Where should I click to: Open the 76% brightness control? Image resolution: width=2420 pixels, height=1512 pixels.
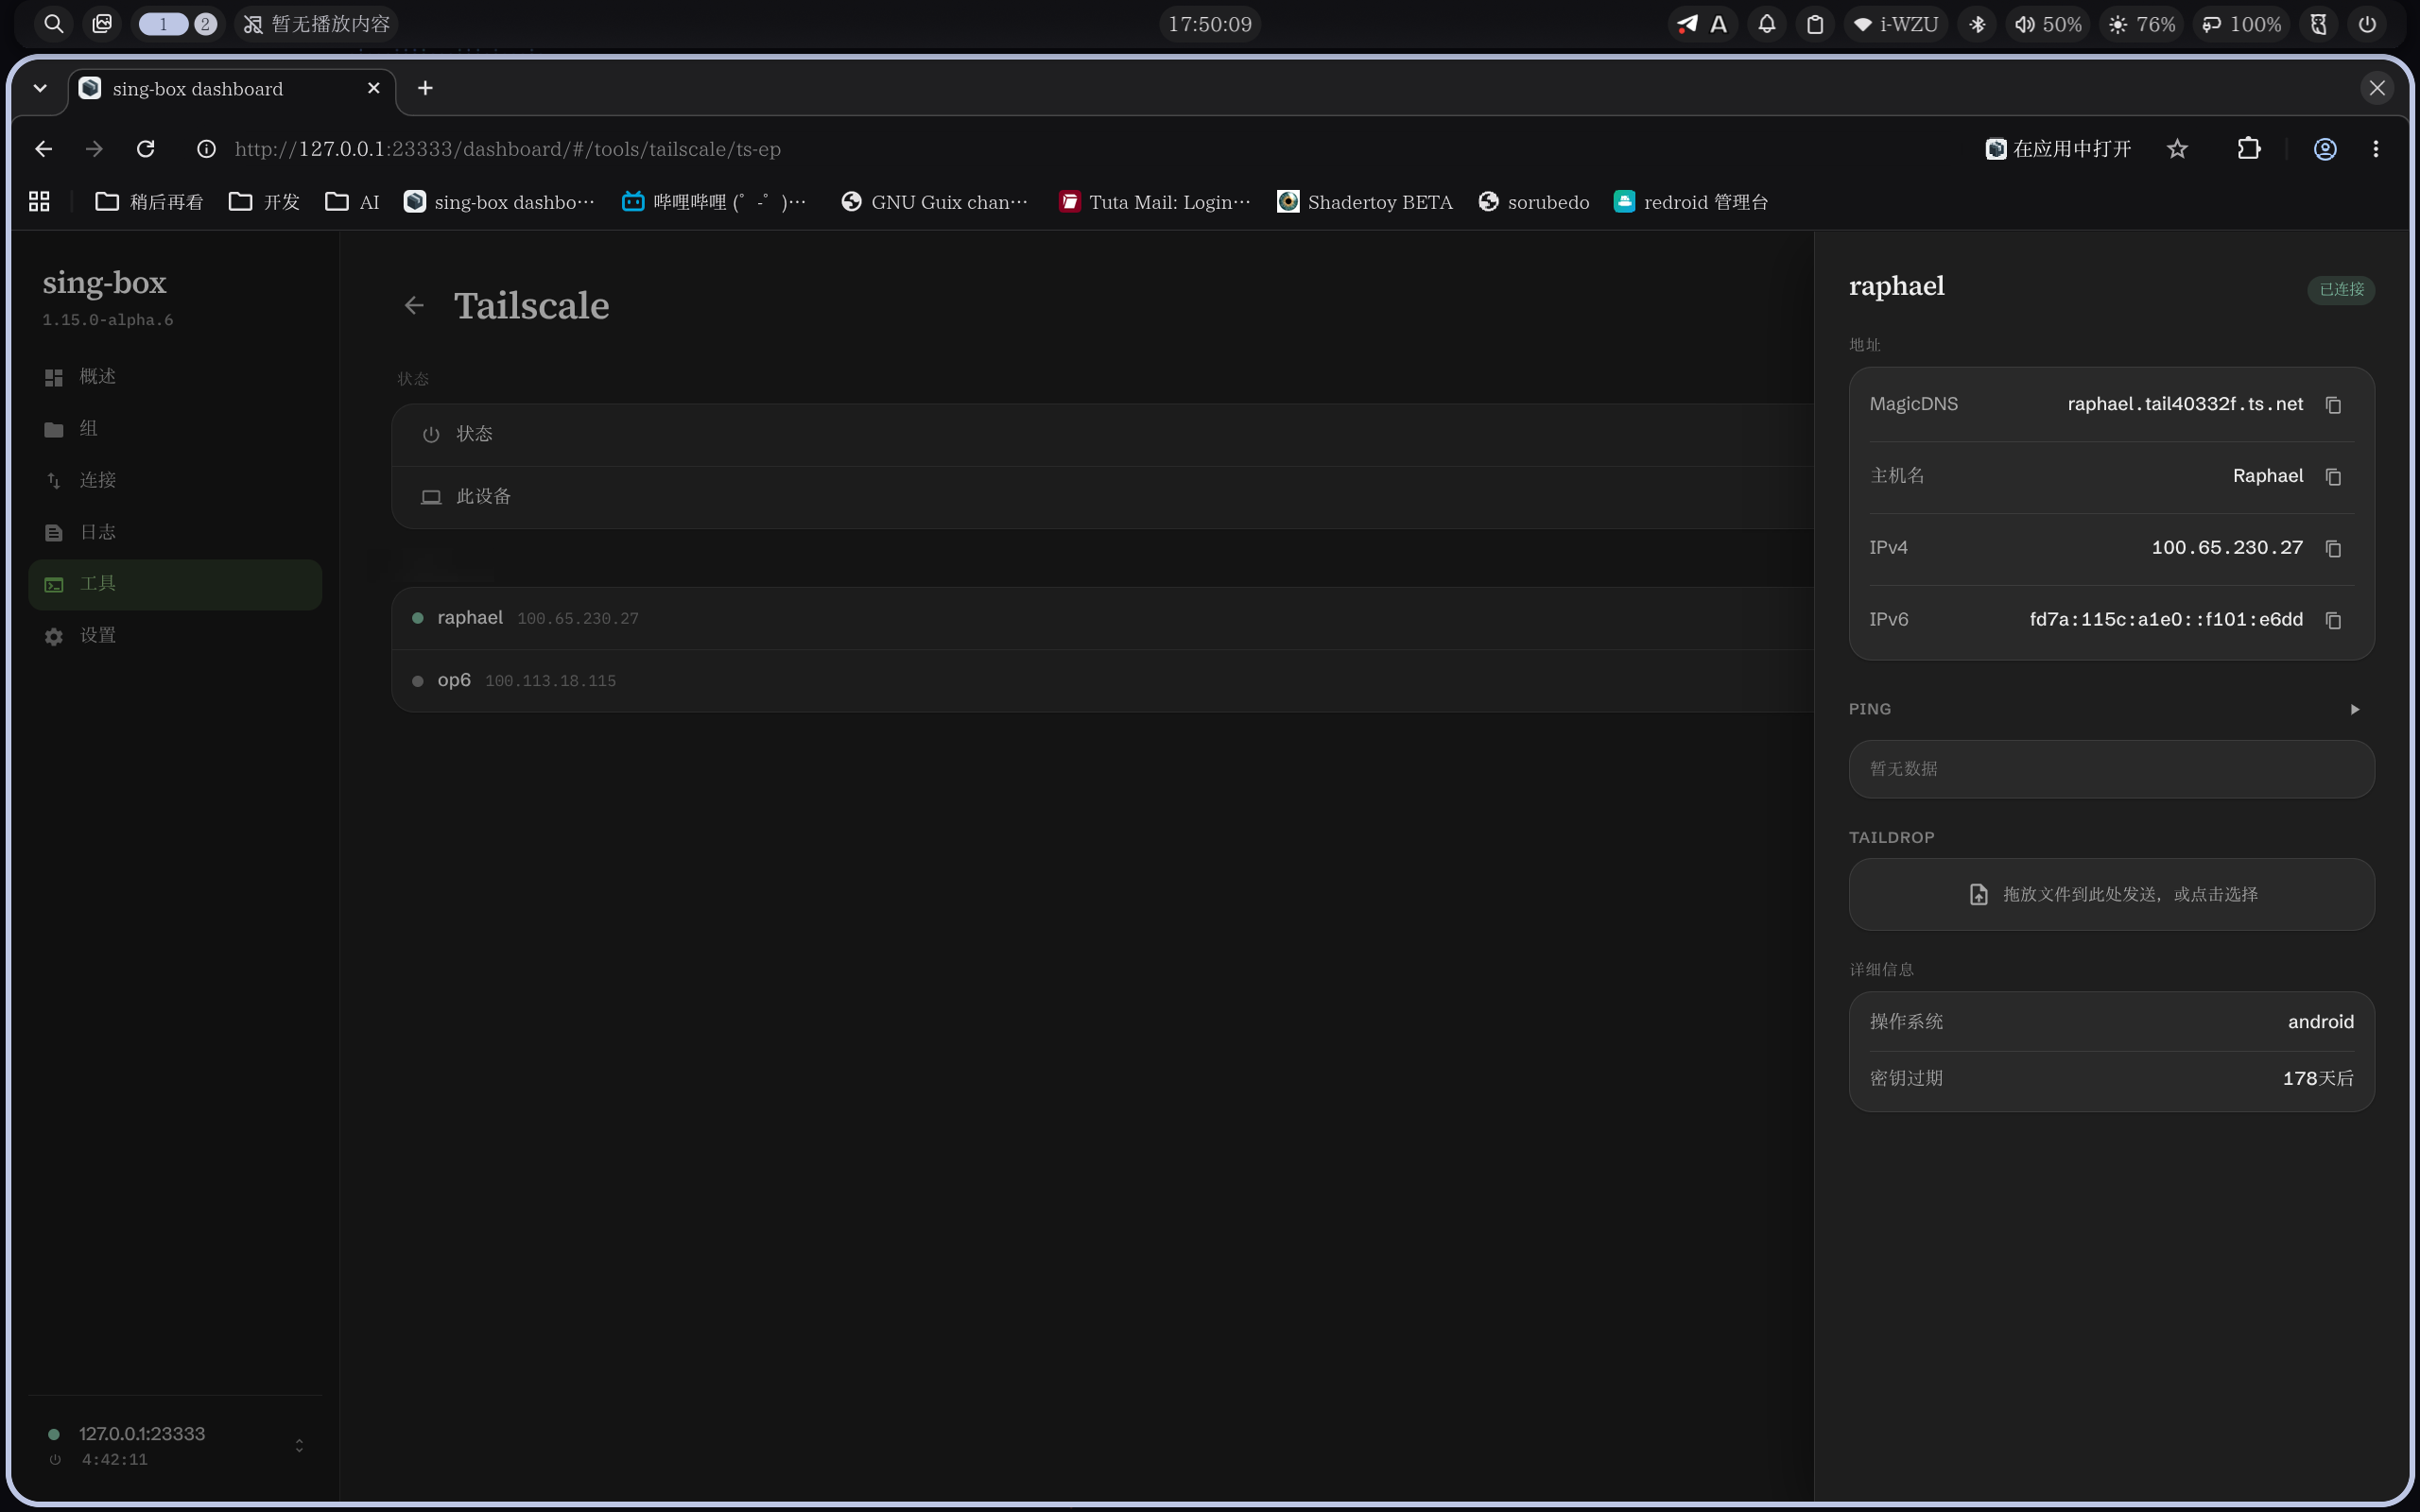coord(2142,24)
